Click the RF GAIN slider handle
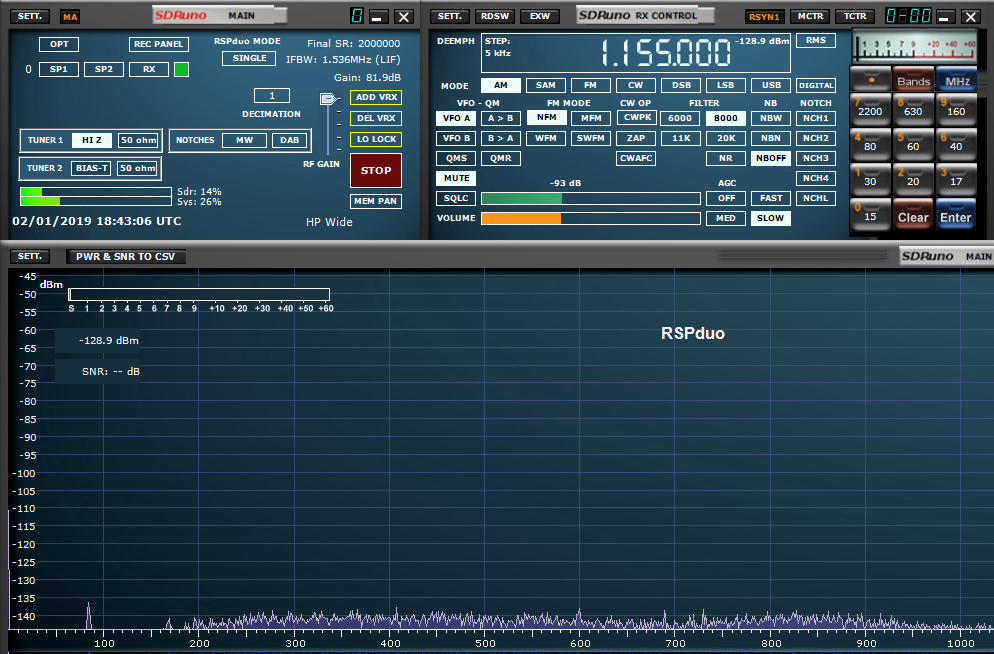Image resolution: width=994 pixels, height=654 pixels. point(327,98)
